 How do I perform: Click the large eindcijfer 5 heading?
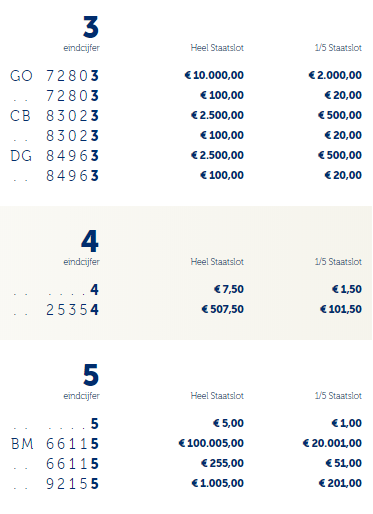click(91, 375)
